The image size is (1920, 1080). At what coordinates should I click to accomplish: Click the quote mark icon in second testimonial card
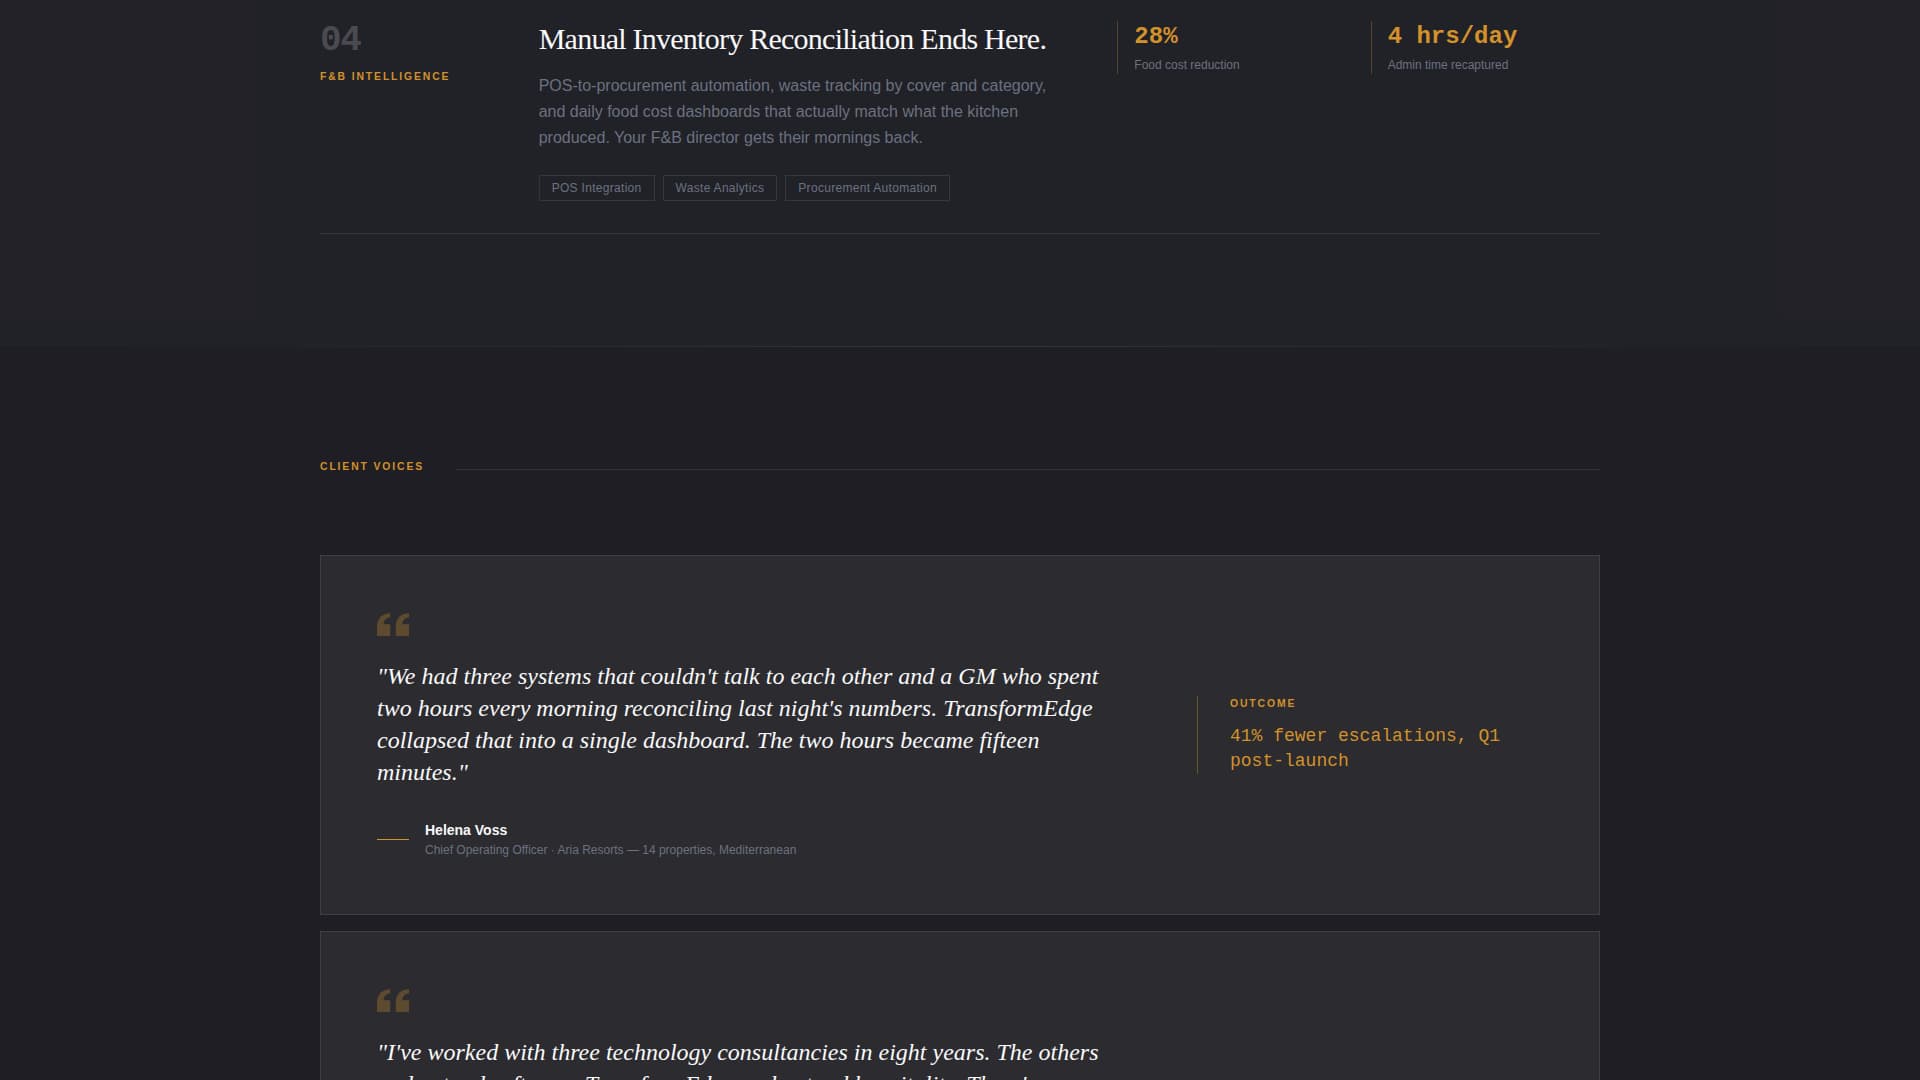coord(393,1001)
